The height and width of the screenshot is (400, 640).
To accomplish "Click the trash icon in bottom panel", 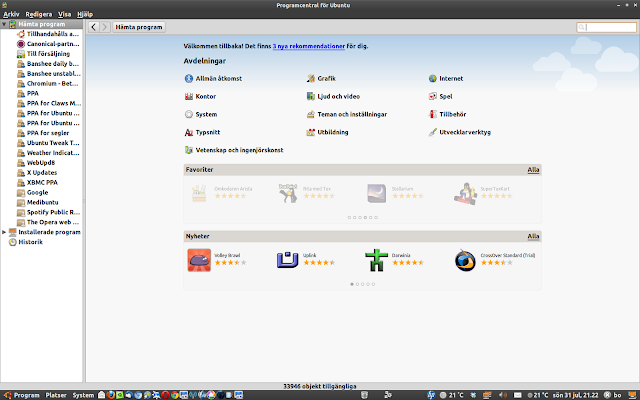I will pyautogui.click(x=364, y=395).
